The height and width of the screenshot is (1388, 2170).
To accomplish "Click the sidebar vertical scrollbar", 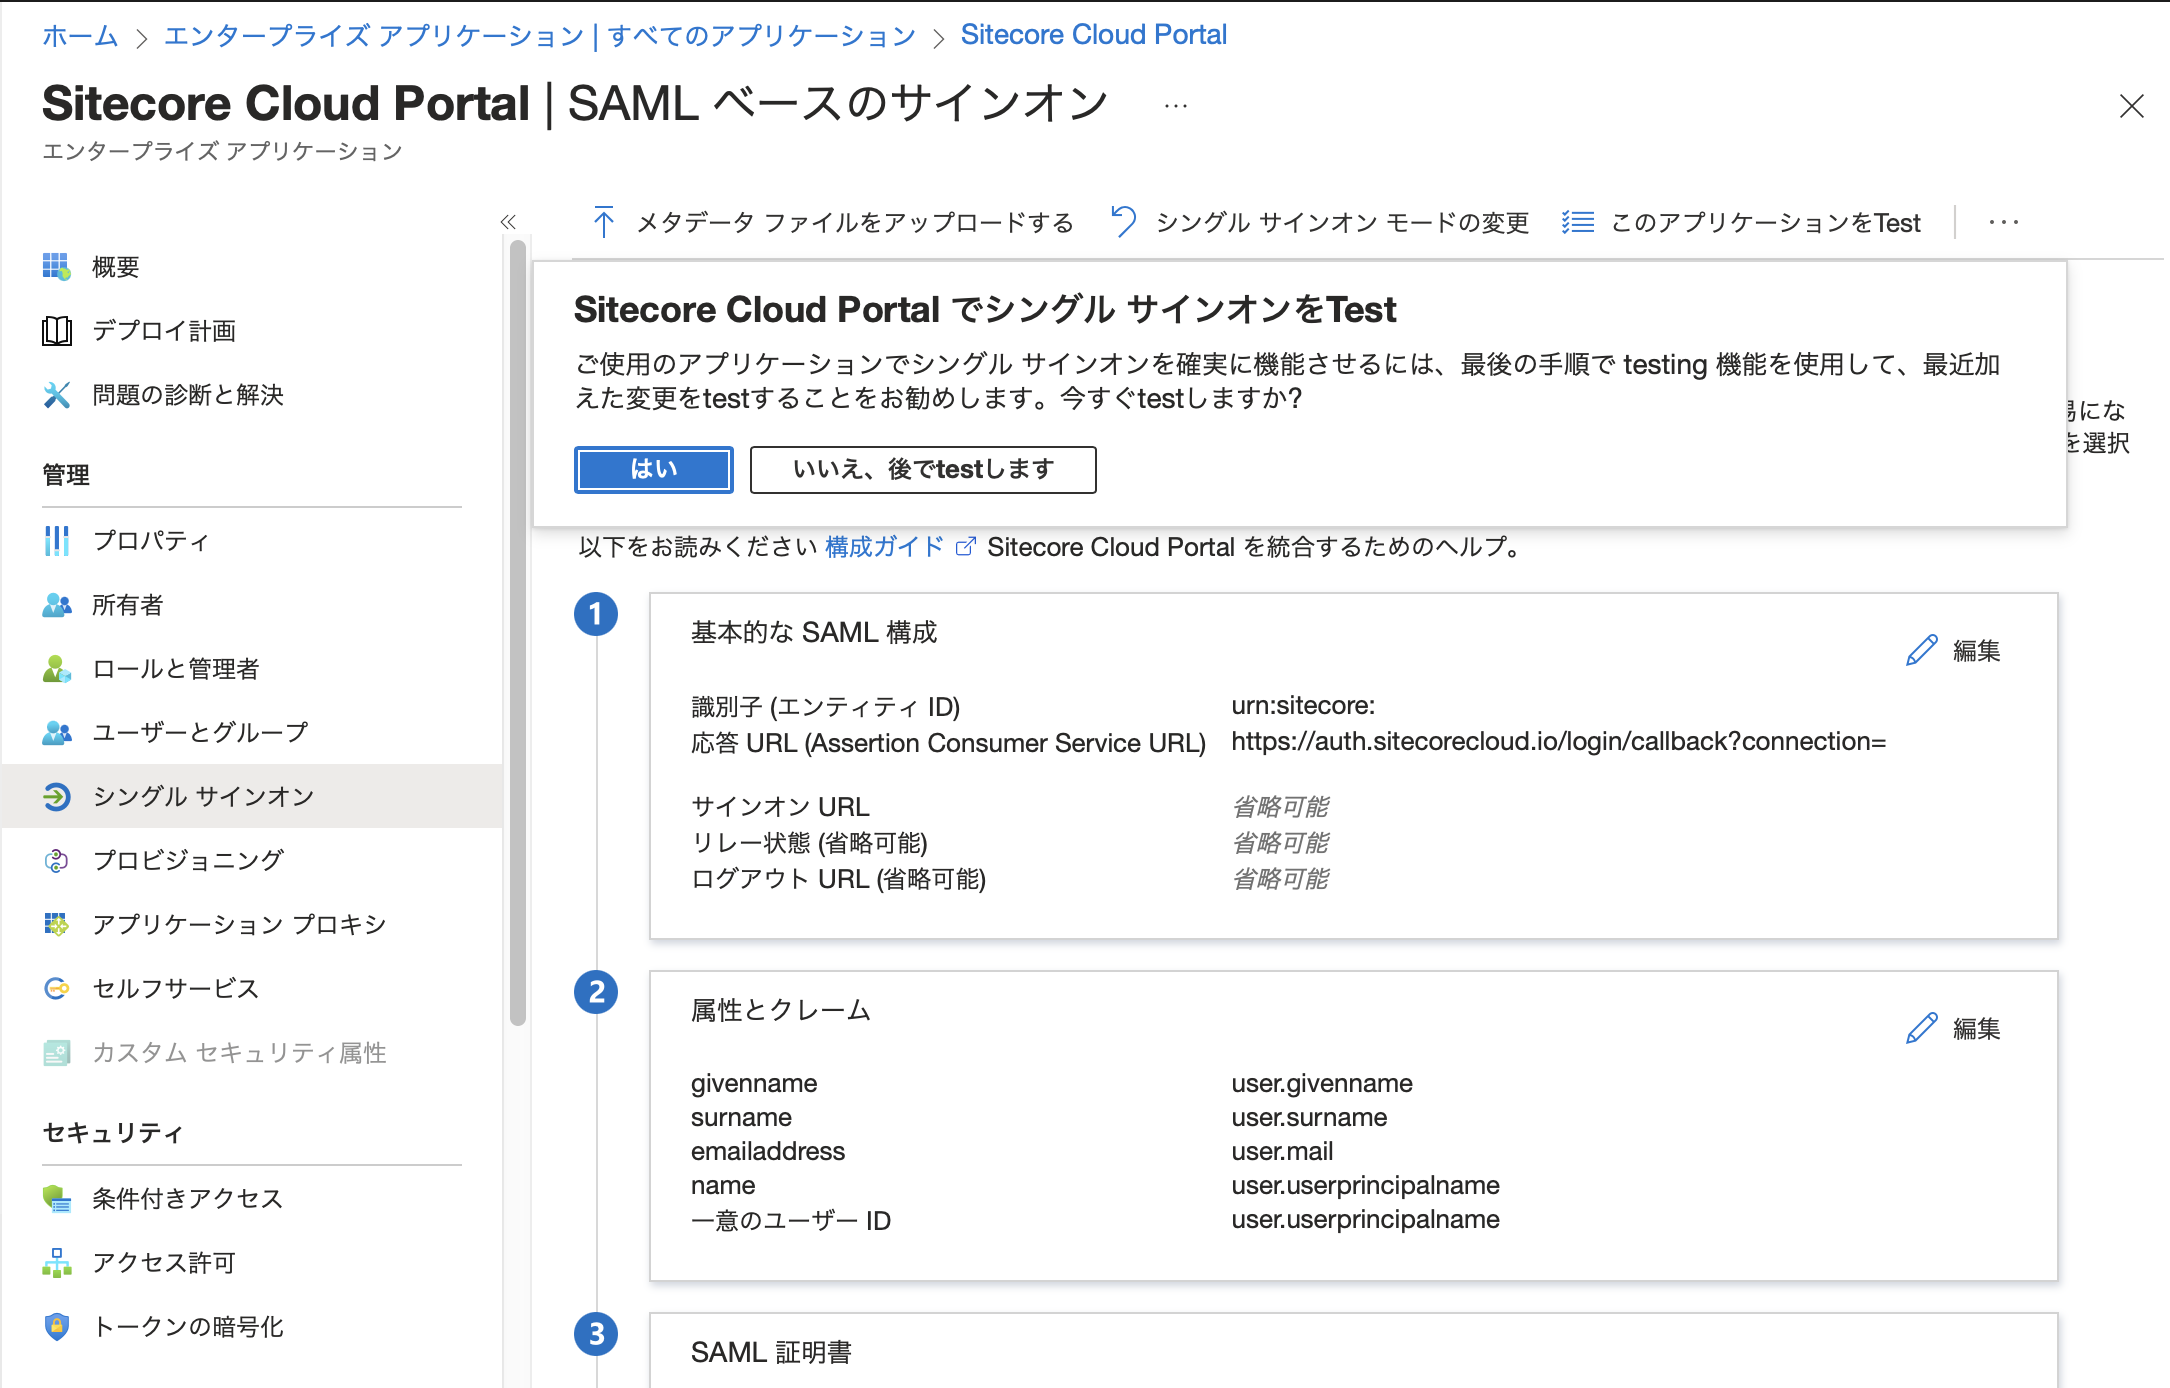I will [x=517, y=633].
